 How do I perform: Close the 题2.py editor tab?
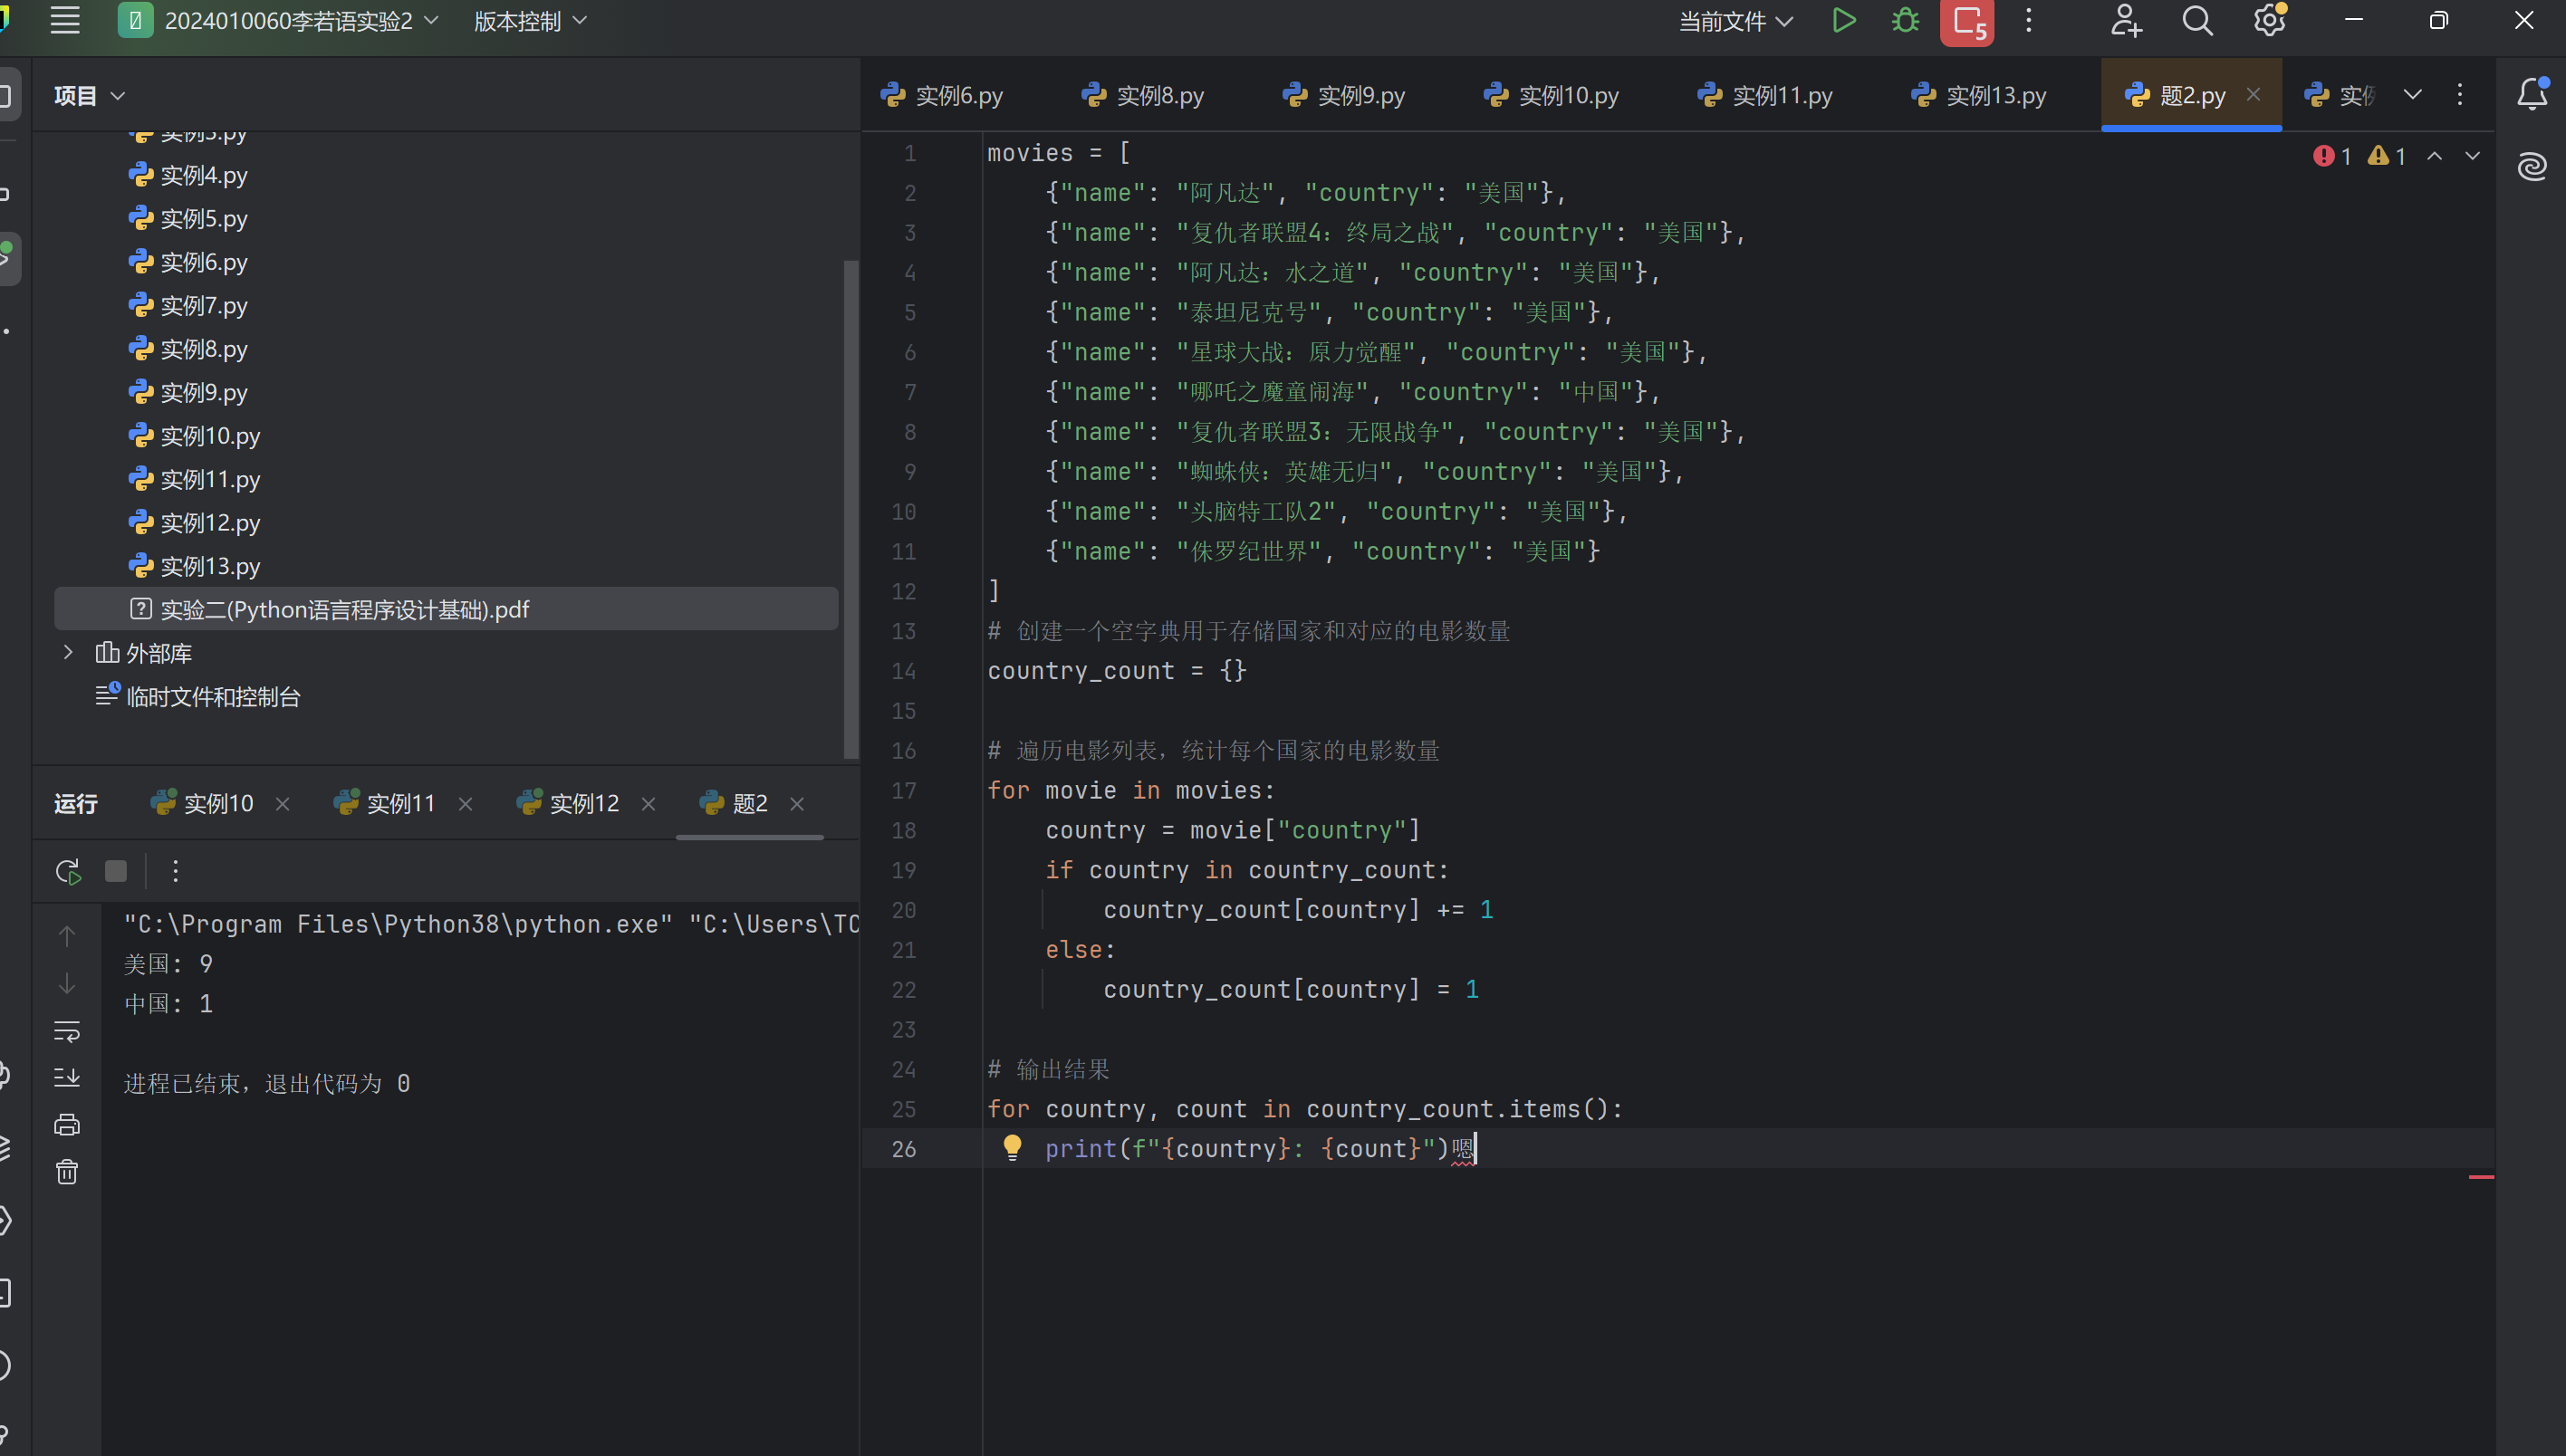[x=2253, y=95]
